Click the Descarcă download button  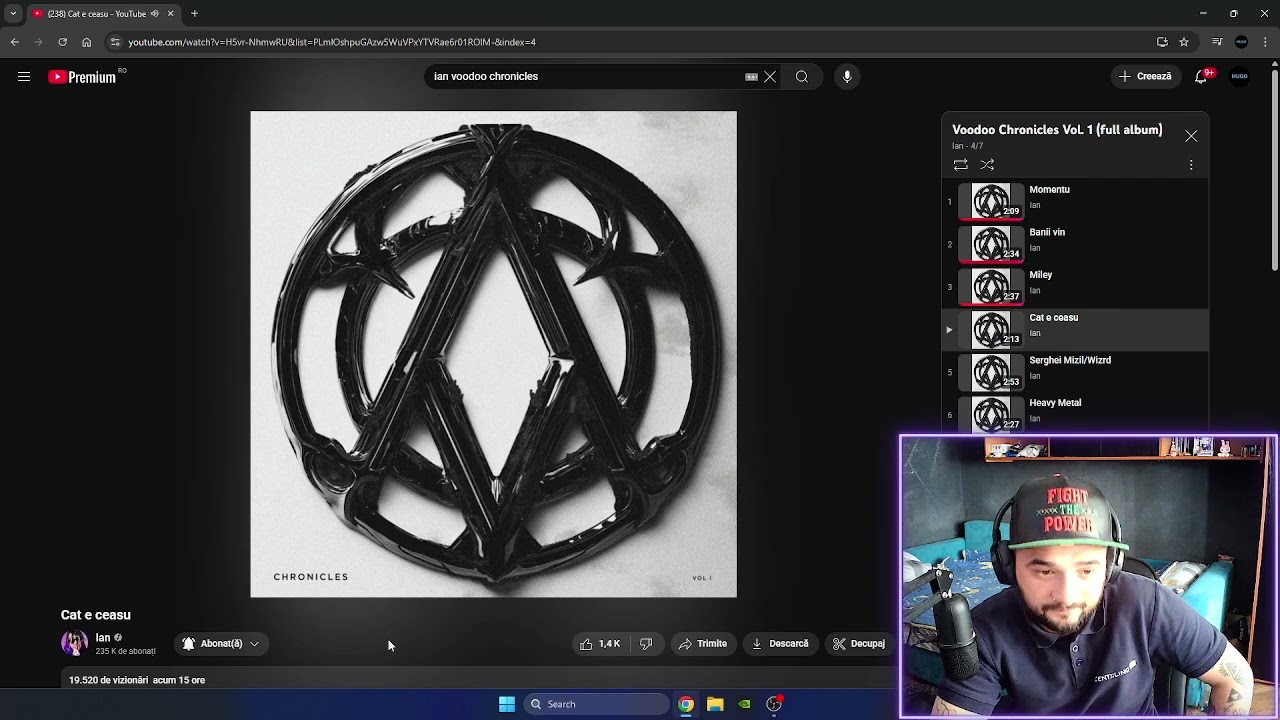coord(780,644)
